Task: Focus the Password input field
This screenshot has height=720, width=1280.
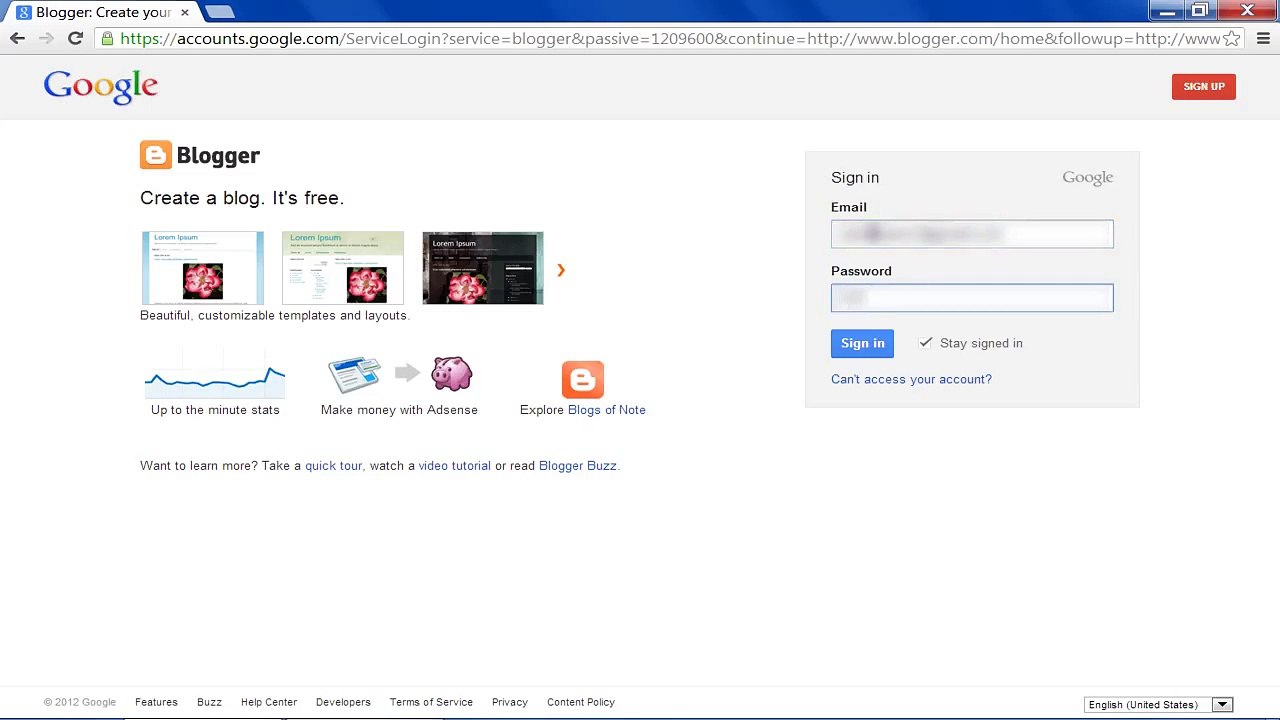Action: 972,298
